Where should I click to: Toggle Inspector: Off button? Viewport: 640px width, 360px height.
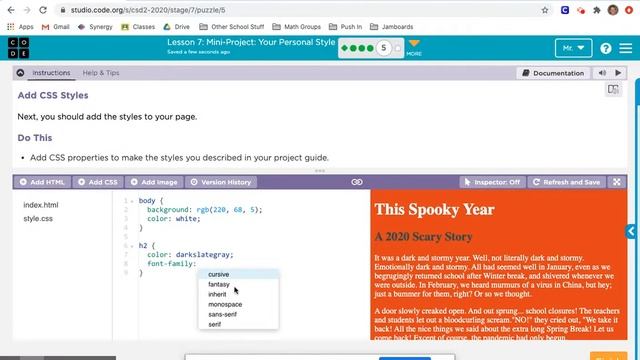click(x=492, y=182)
